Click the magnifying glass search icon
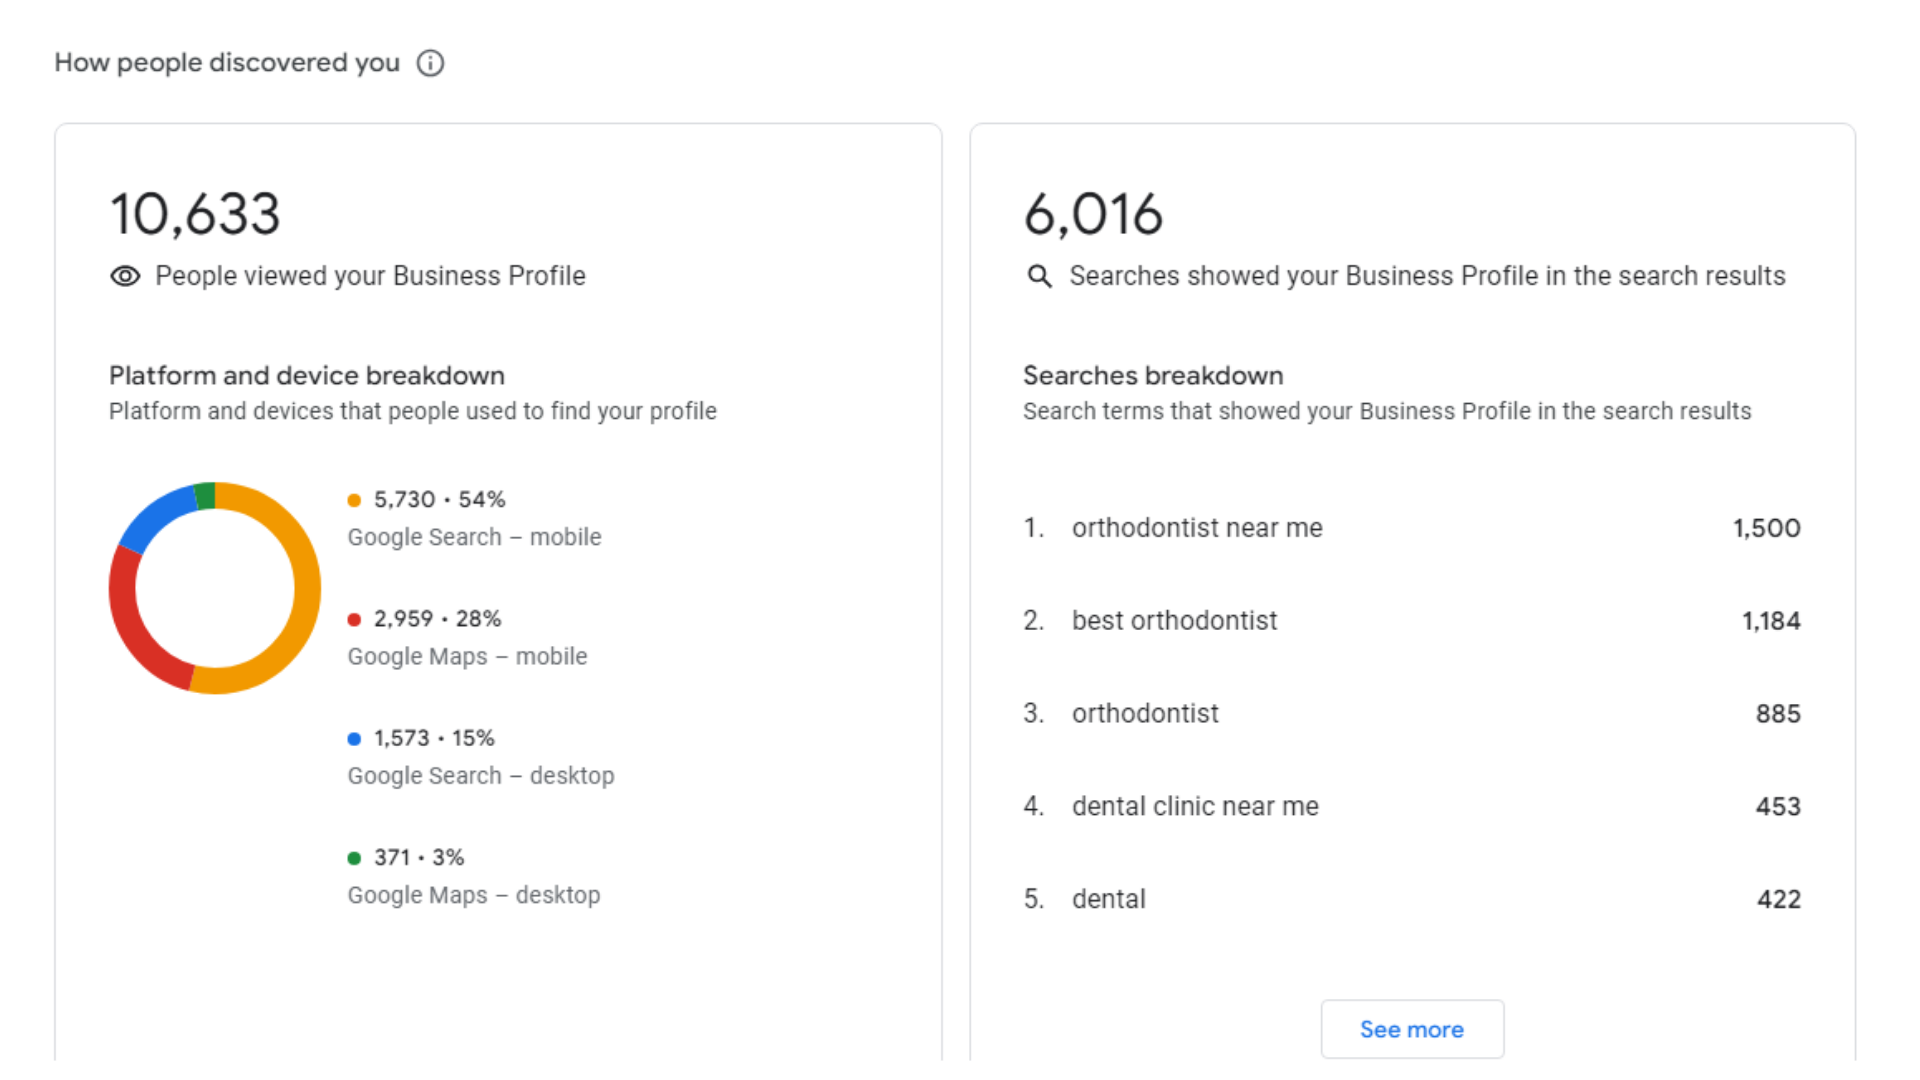This screenshot has height=1080, width=1920. click(x=1040, y=276)
